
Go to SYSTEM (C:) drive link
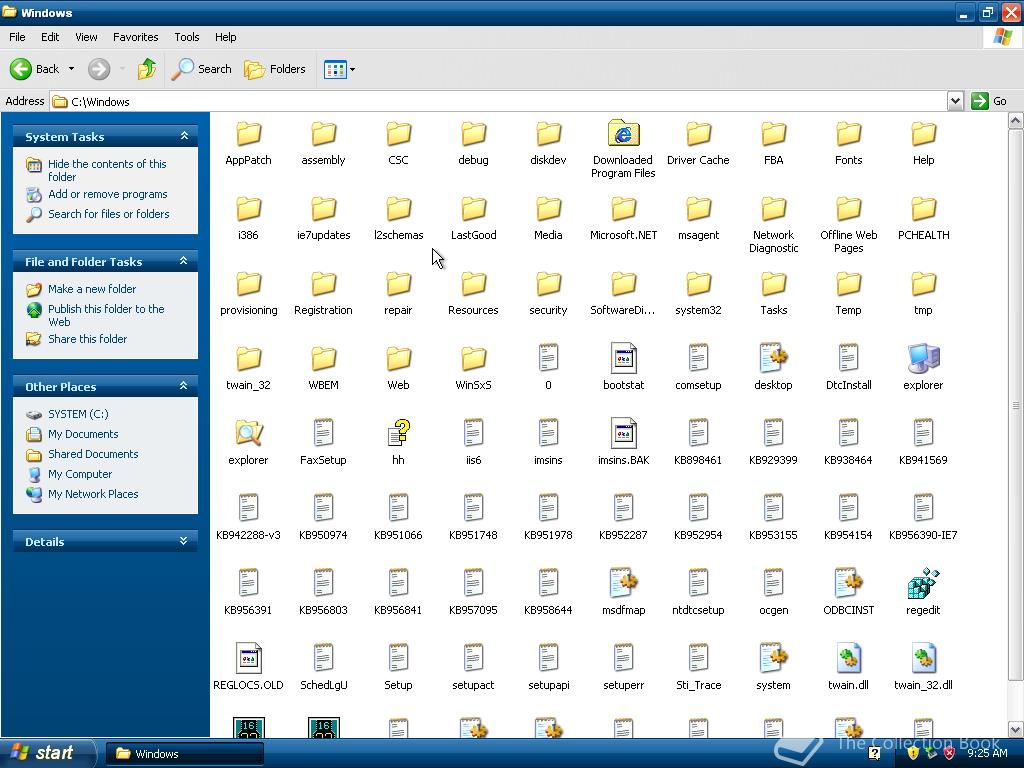[78, 413]
